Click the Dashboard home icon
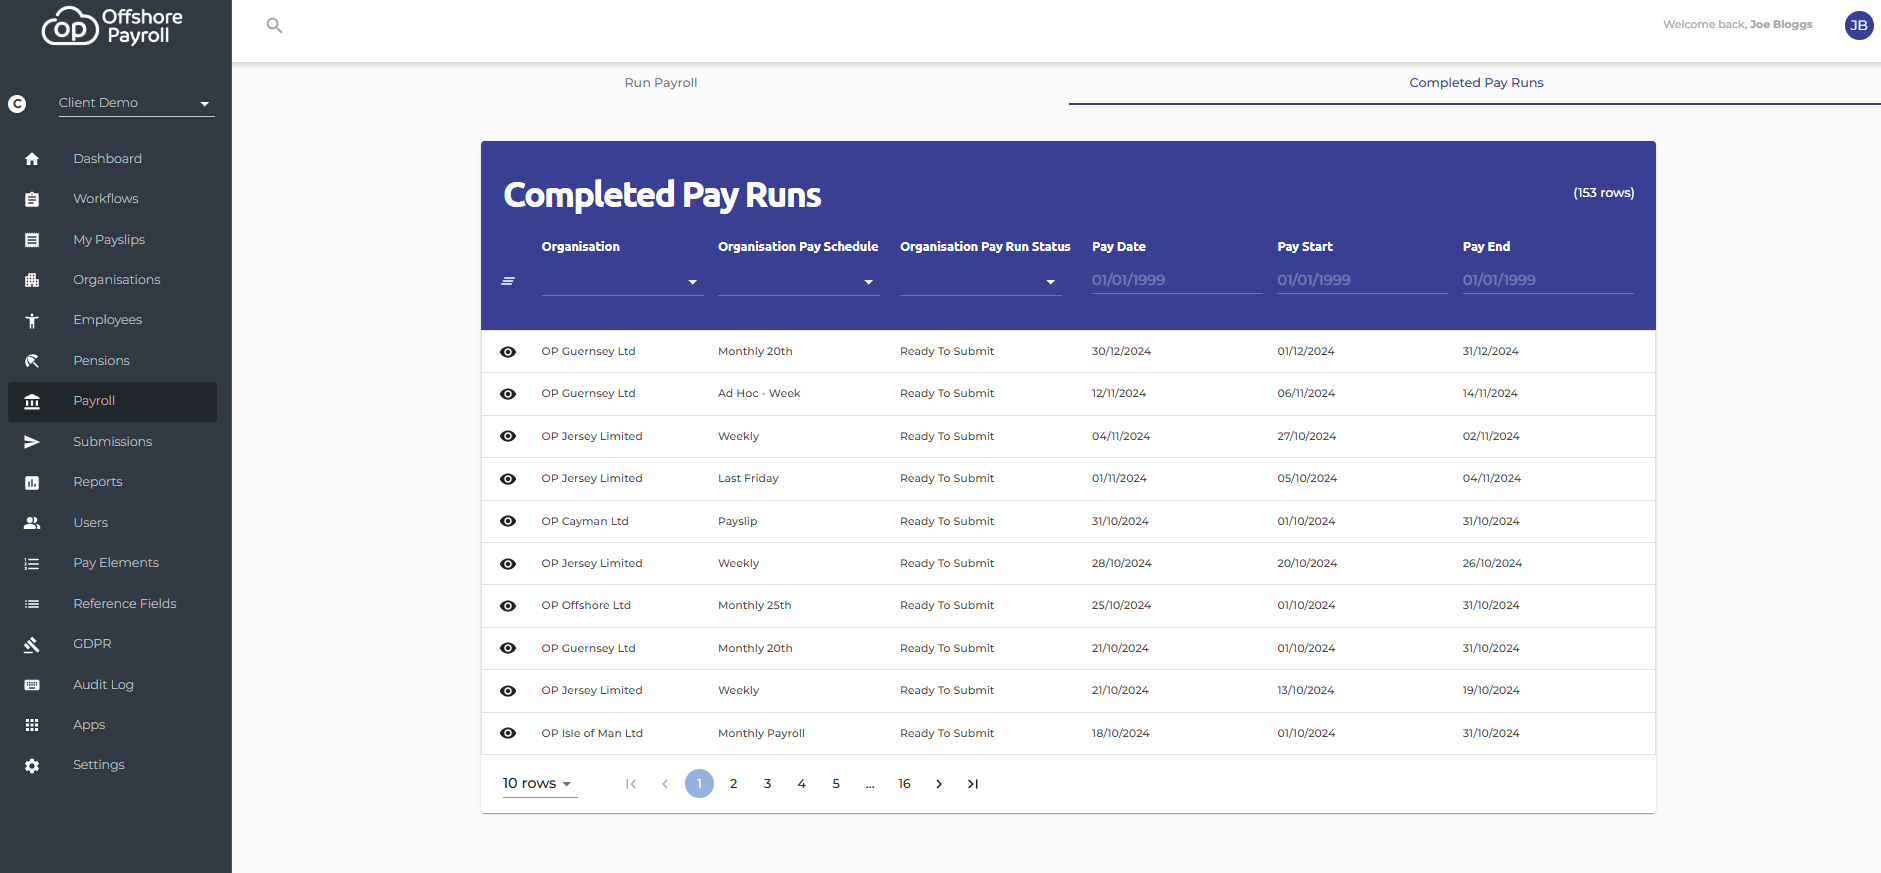Image resolution: width=1881 pixels, height=873 pixels. (32, 159)
